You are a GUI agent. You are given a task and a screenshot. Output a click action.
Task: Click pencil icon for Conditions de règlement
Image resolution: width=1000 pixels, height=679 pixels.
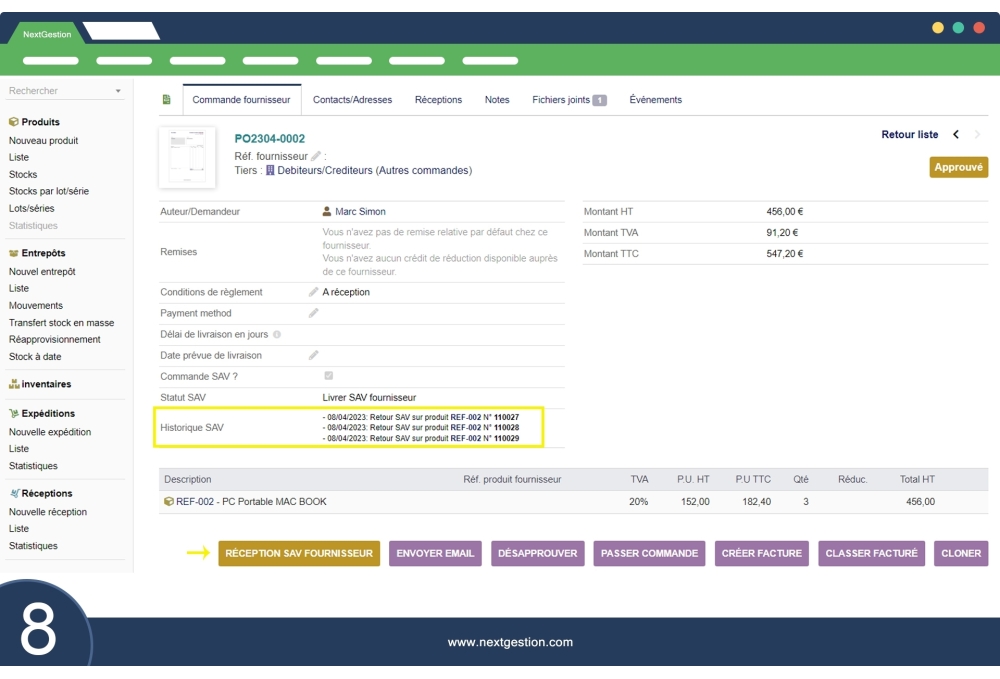(x=313, y=292)
